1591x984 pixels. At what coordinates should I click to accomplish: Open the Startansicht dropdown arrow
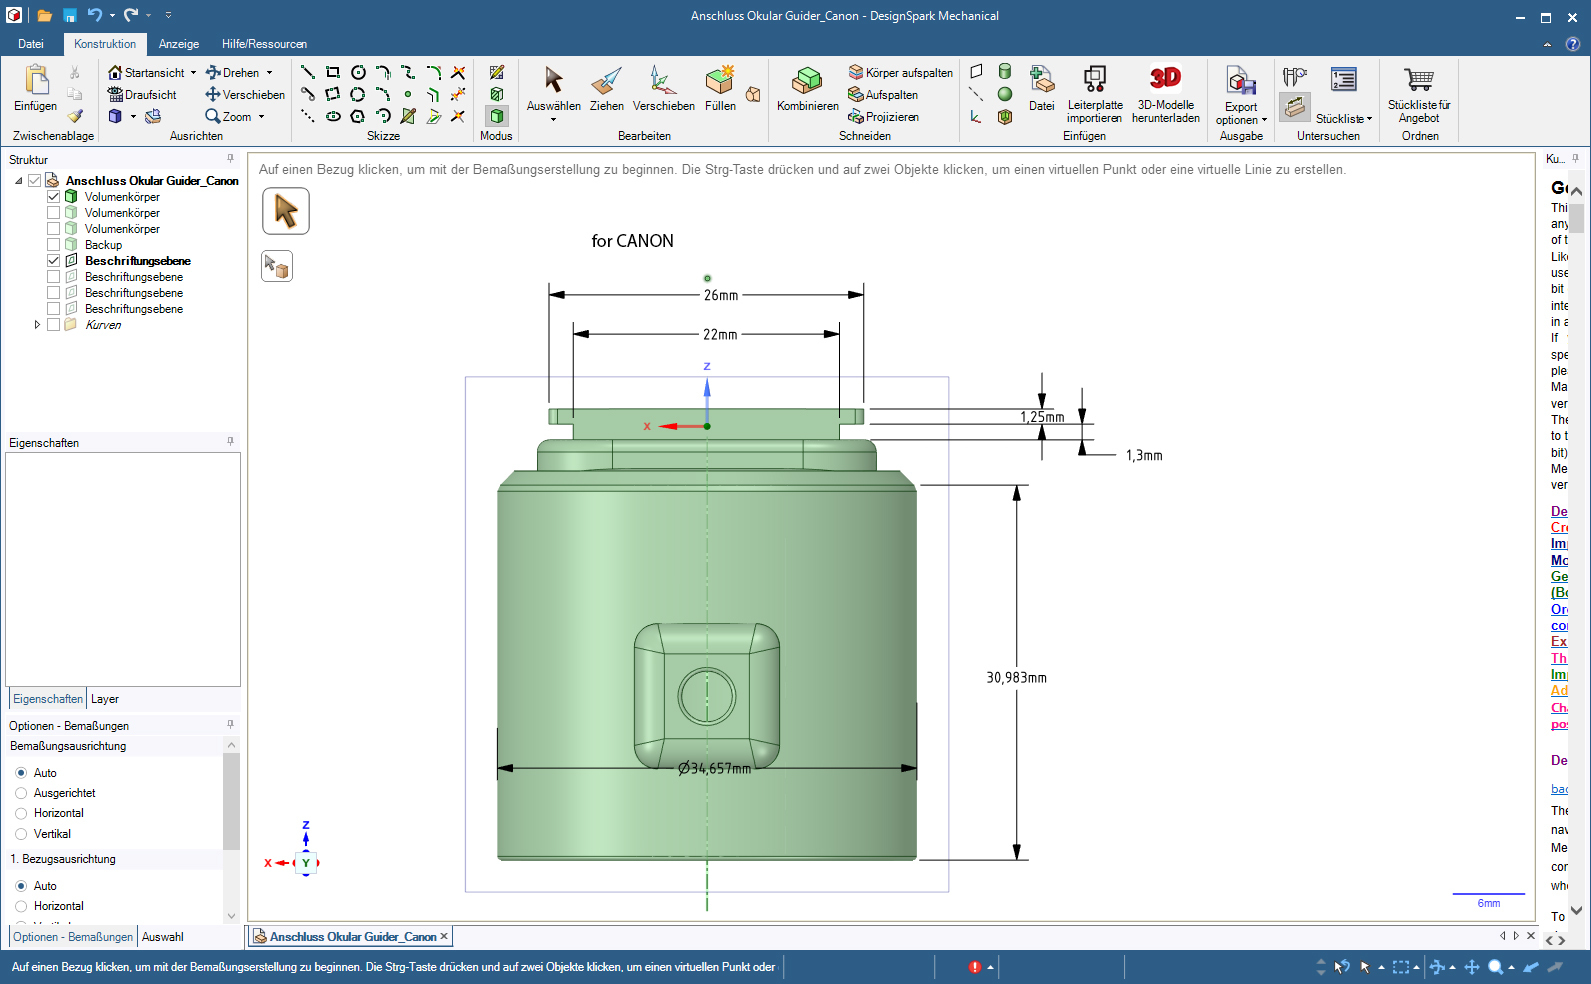[x=193, y=73]
